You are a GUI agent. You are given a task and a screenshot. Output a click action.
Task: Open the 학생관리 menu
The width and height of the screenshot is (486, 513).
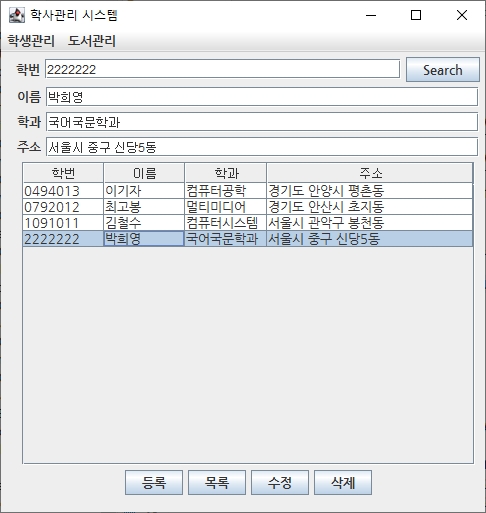[31, 41]
